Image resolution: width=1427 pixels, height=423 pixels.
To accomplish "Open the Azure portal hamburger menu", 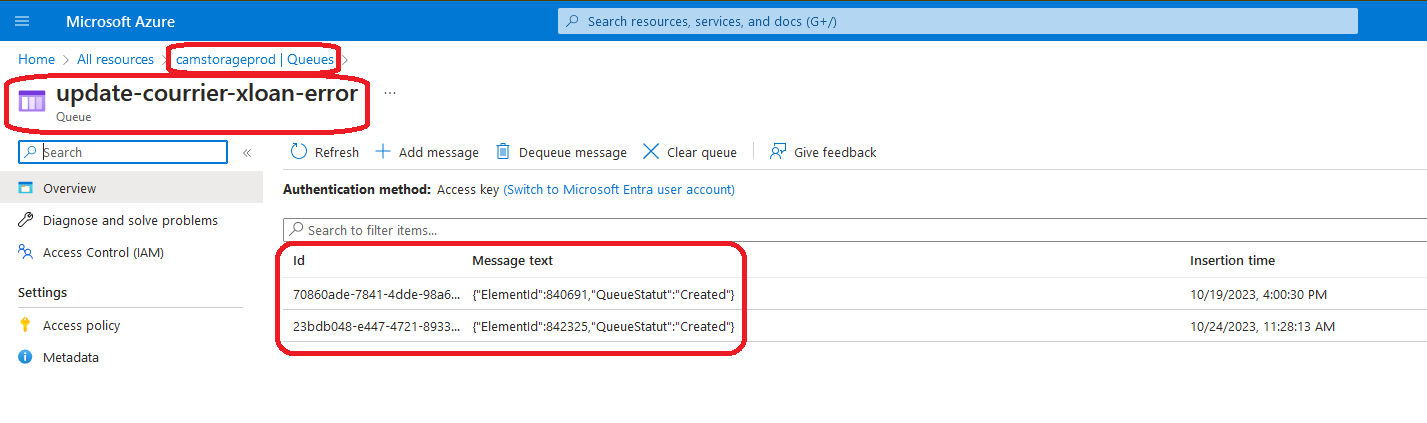I will 23,21.
